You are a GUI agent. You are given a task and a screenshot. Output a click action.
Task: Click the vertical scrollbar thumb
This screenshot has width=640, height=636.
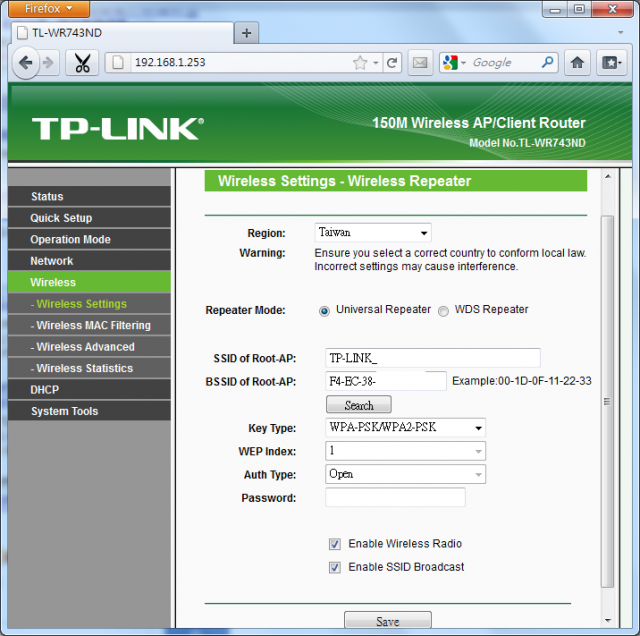[x=608, y=401]
